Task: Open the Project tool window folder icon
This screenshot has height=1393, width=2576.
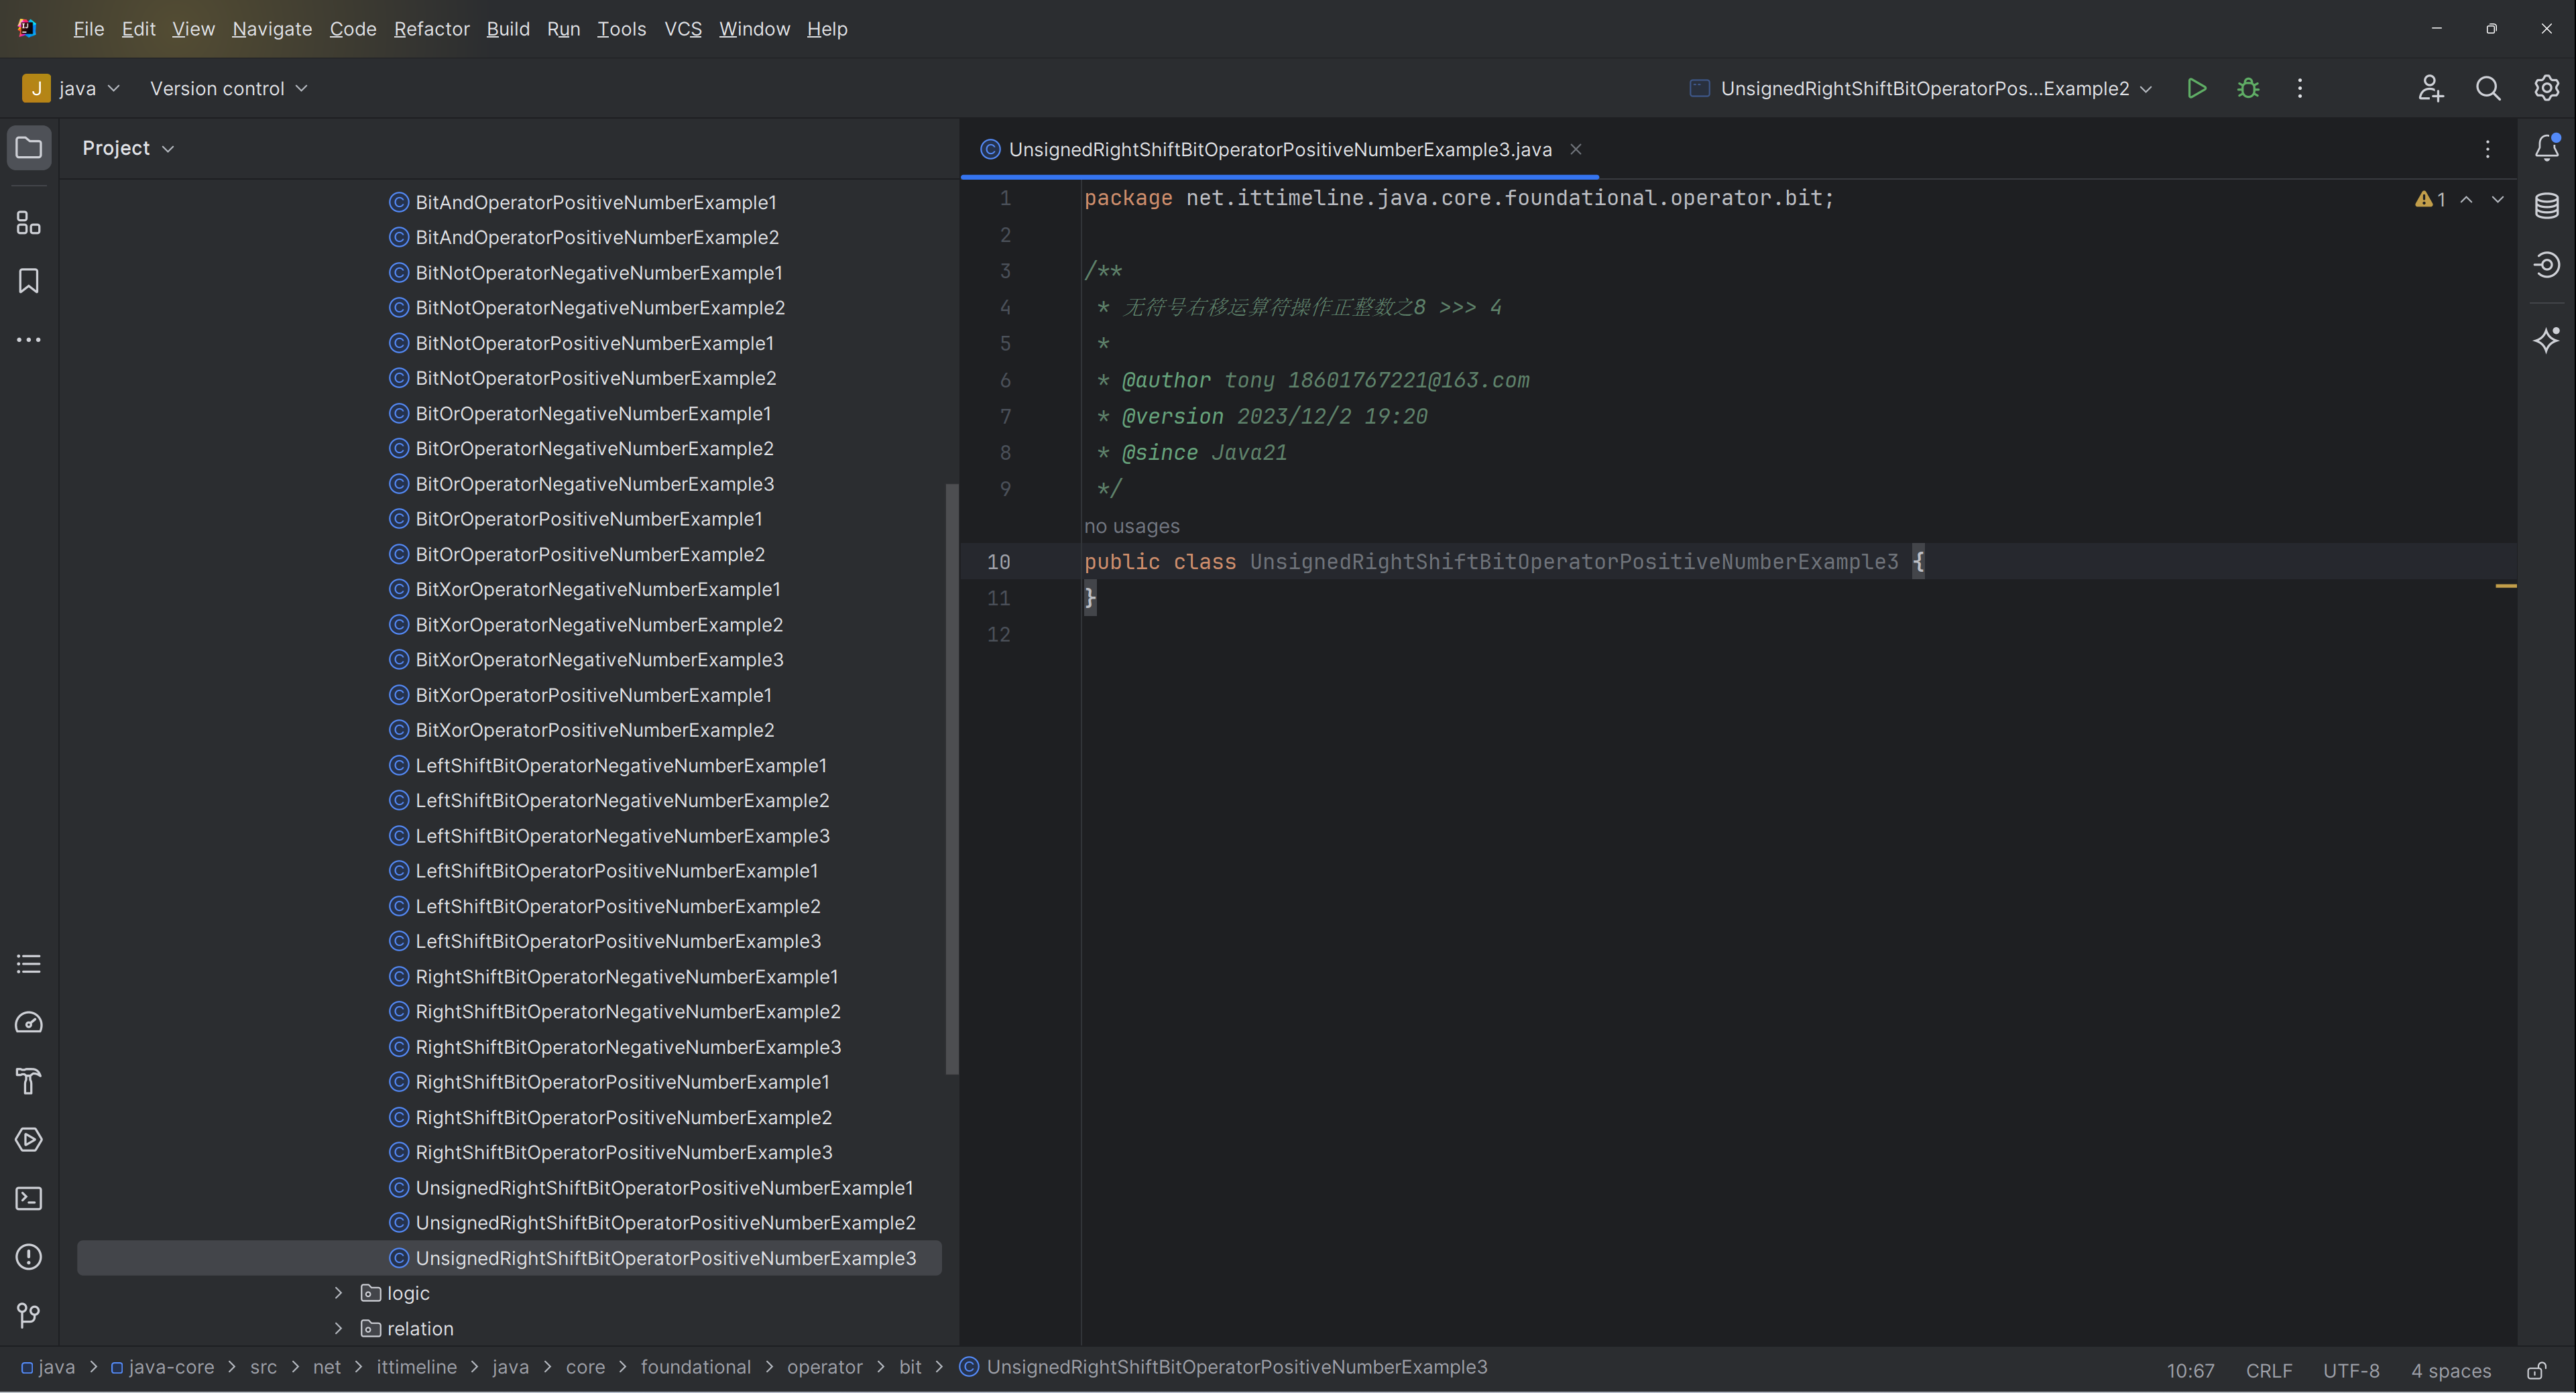Action: pos(29,148)
